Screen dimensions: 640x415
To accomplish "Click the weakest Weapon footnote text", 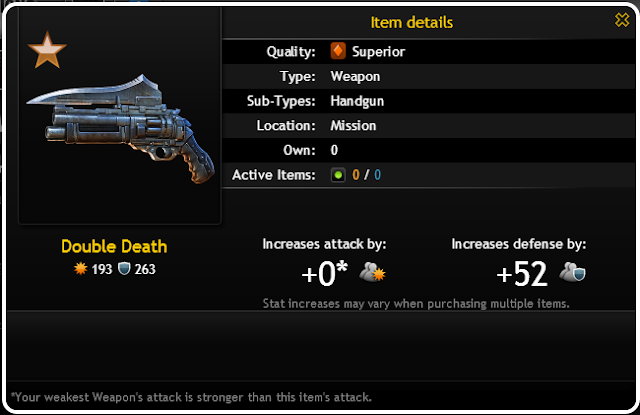I will [x=191, y=397].
